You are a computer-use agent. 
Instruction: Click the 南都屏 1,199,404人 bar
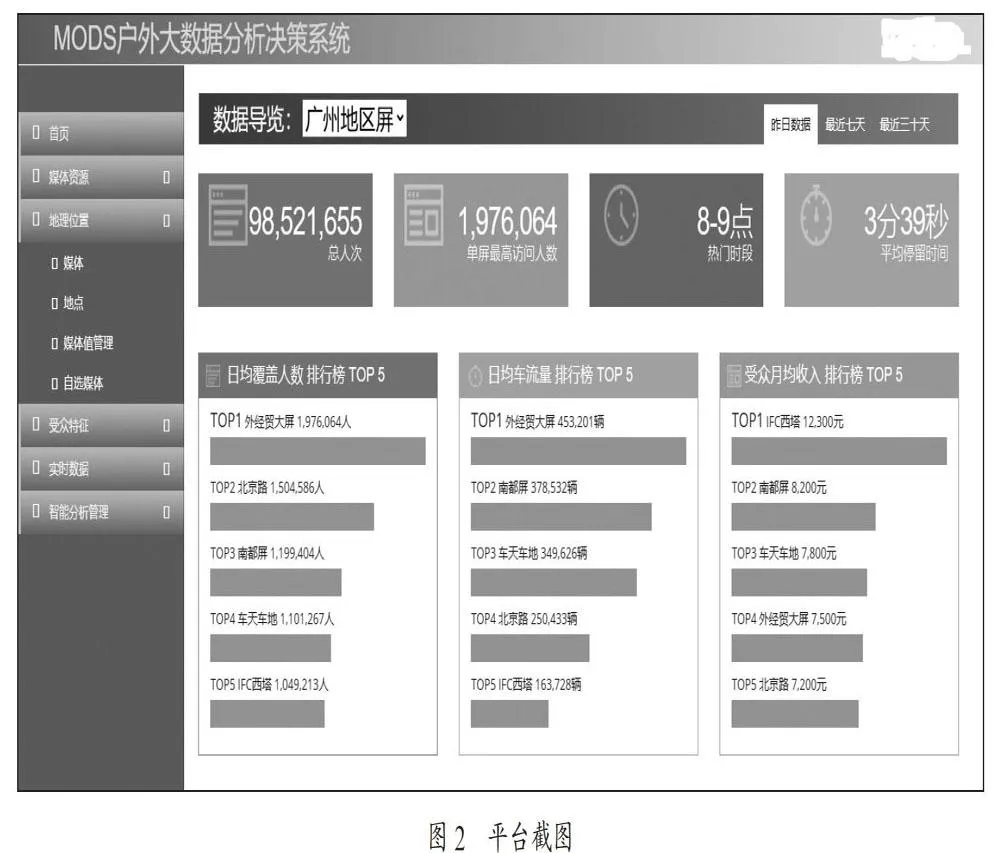276,582
